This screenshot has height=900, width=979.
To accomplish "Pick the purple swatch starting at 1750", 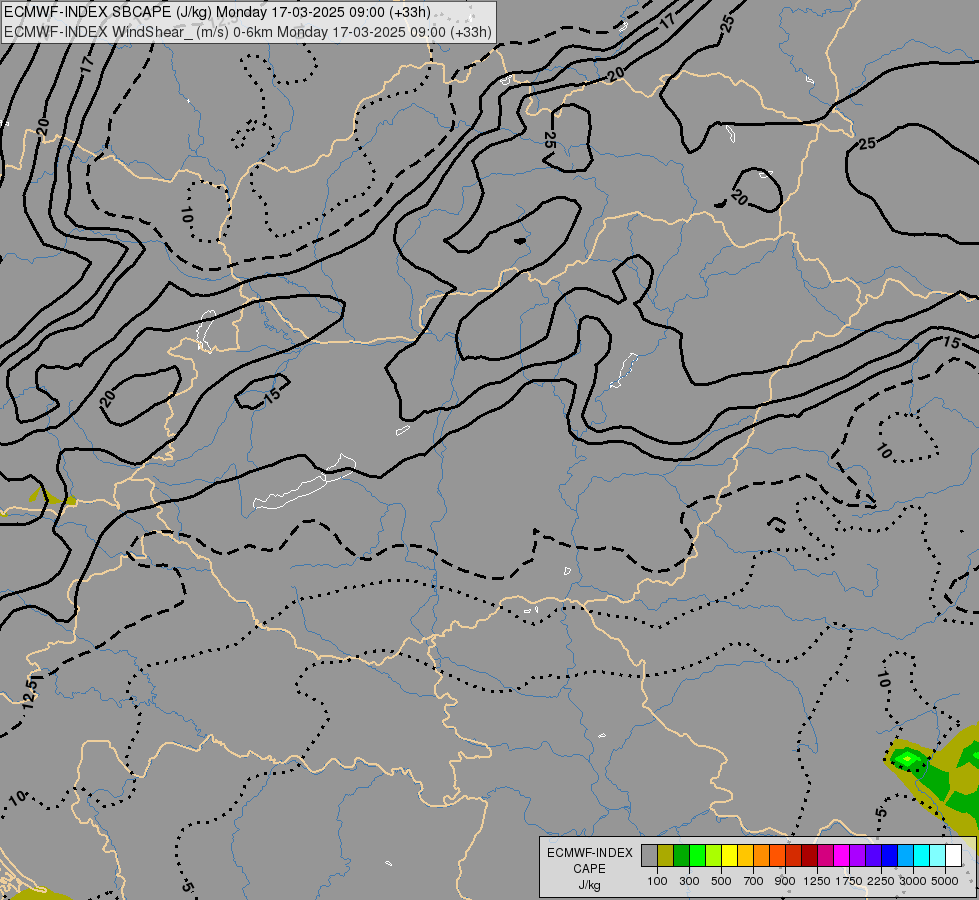I will [857, 855].
